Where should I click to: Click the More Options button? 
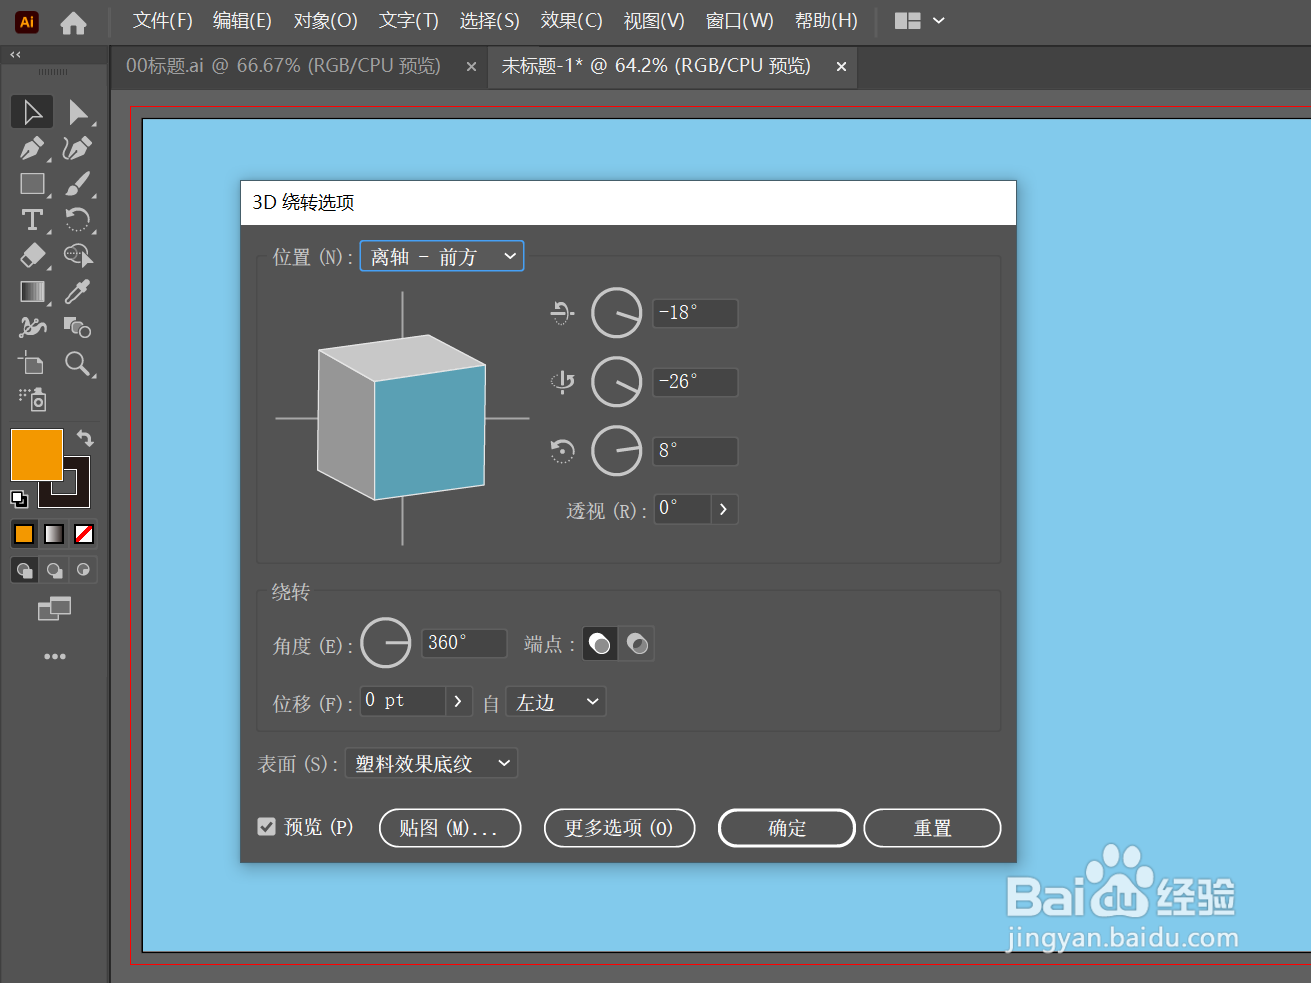click(619, 828)
